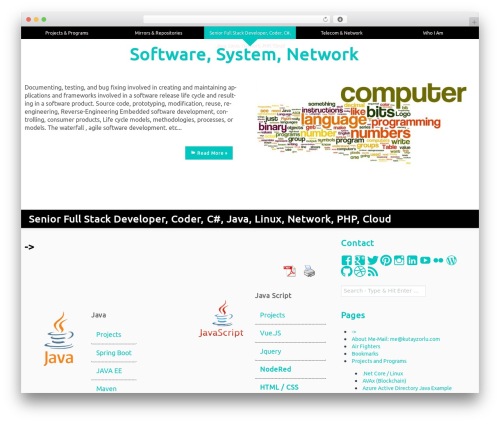Screen dimensions: 500x423
Task: Open the Dribbble basketball icon
Action: [360, 271]
